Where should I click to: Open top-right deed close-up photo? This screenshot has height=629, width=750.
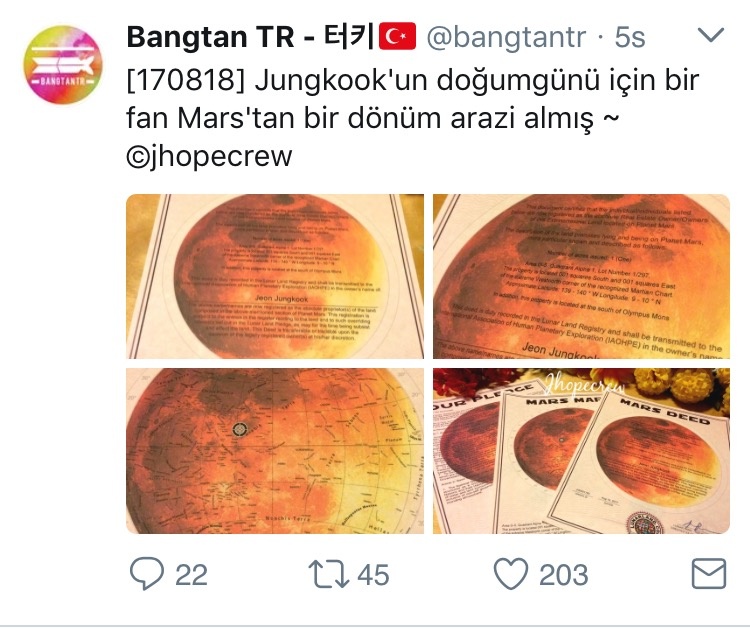click(582, 276)
